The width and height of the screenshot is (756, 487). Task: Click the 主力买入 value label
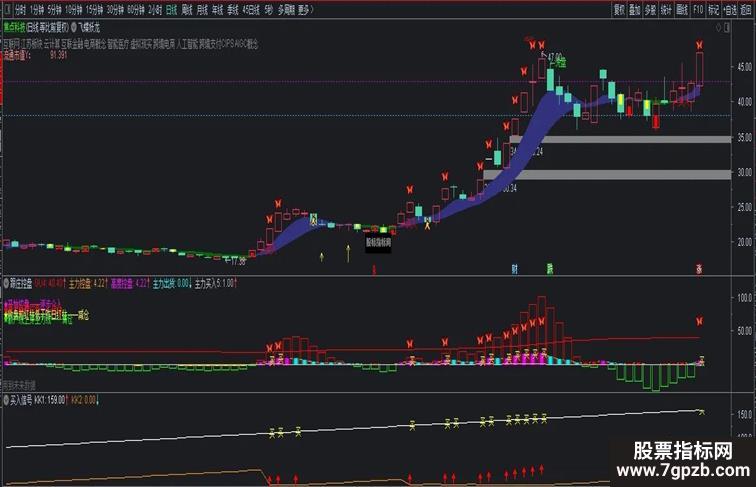tap(216, 283)
